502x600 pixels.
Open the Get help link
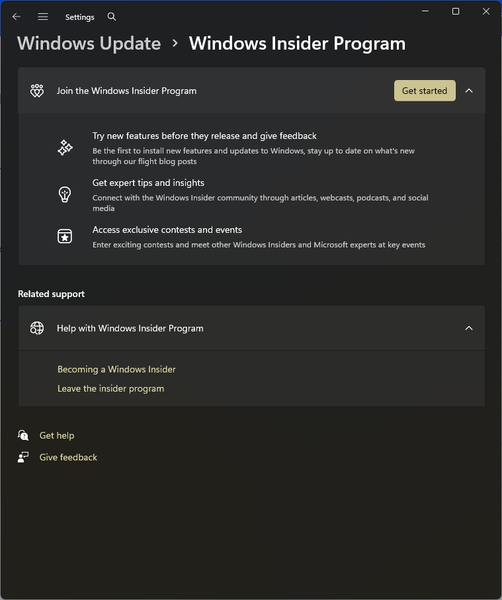point(57,435)
